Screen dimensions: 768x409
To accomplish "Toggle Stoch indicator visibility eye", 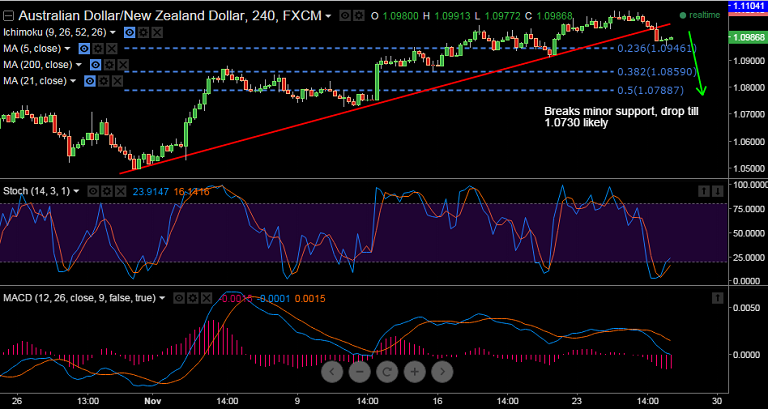I will coord(93,192).
